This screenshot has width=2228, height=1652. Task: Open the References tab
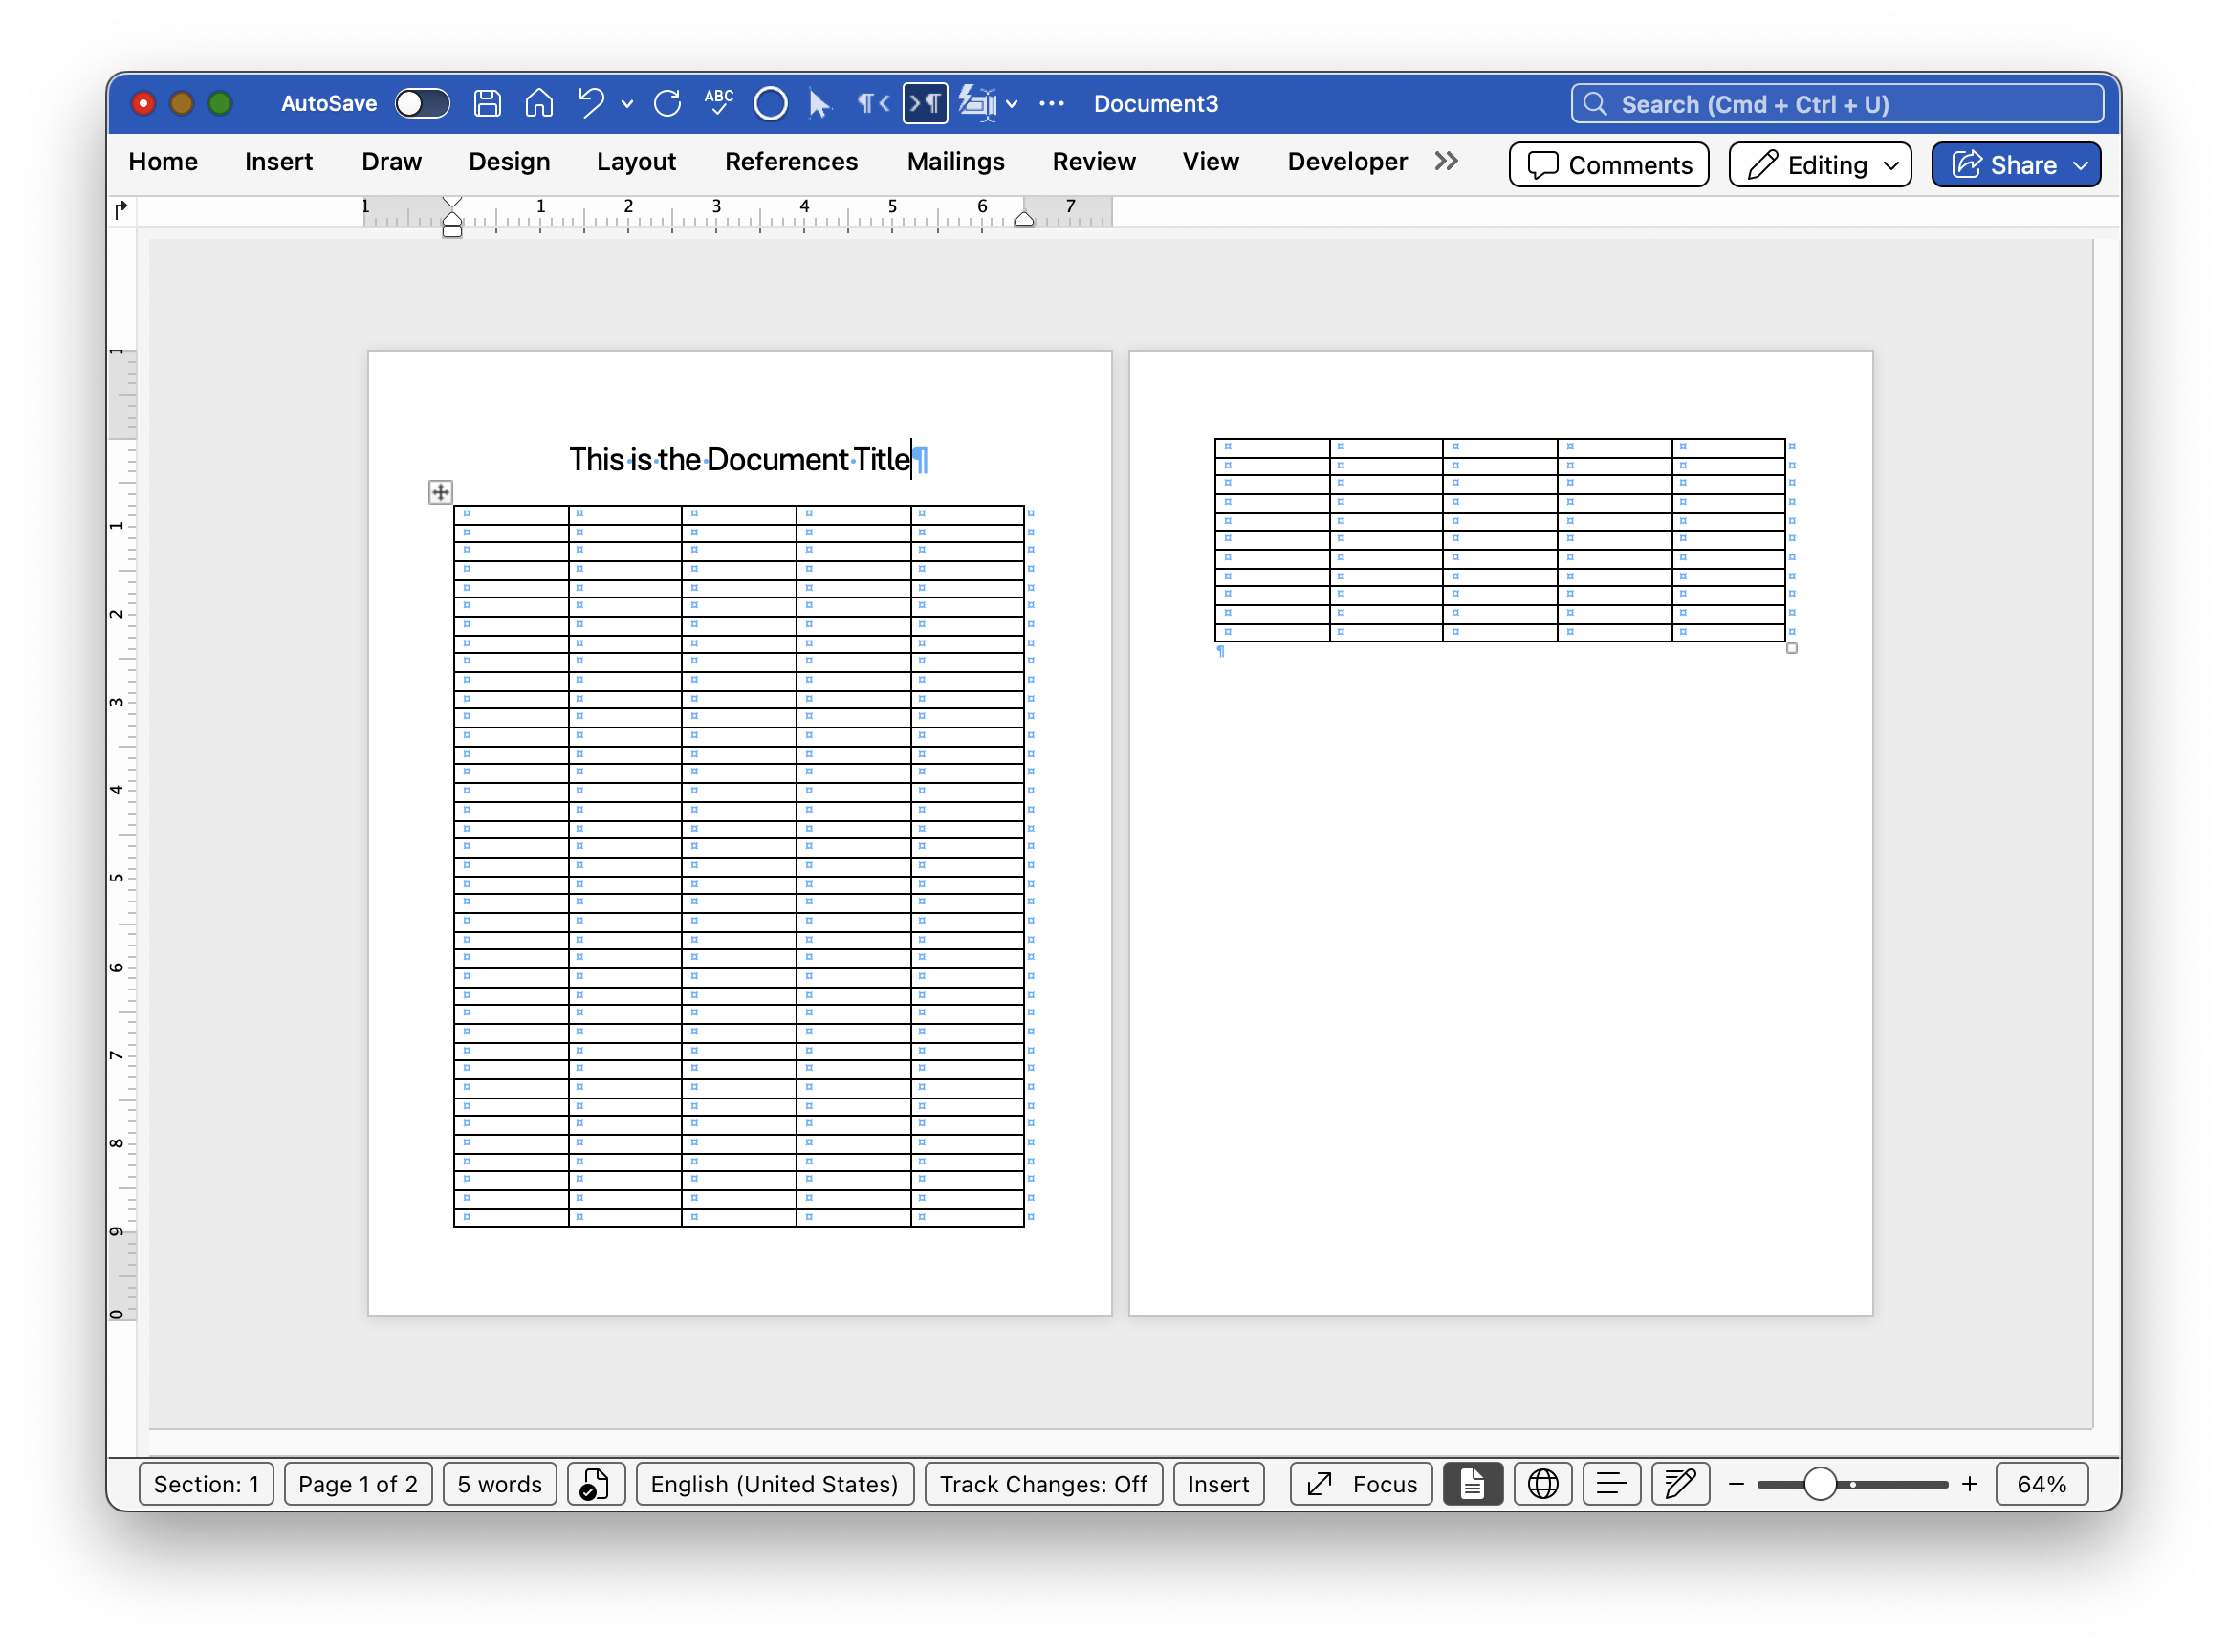click(x=791, y=162)
